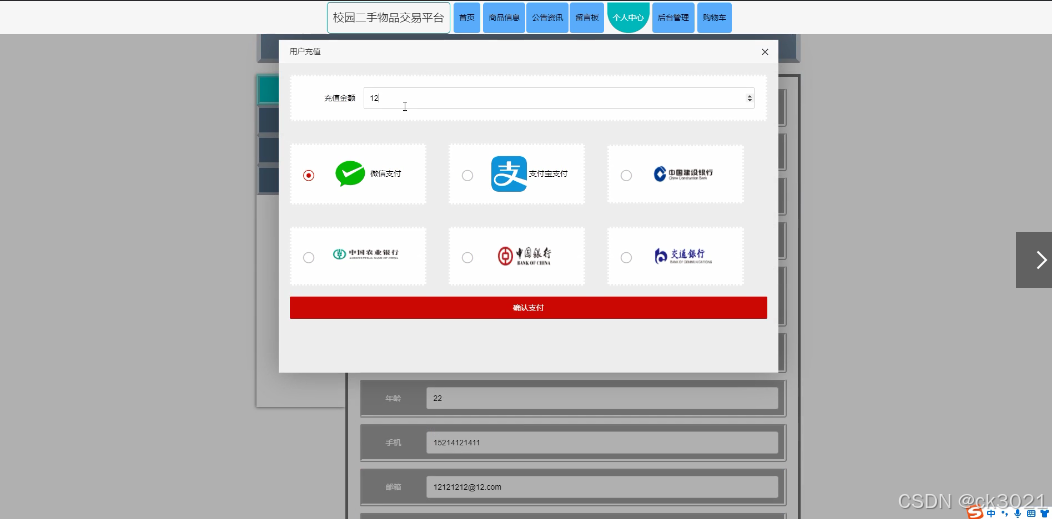The width and height of the screenshot is (1052, 519).
Task: Click the red 确认支付 button
Action: 528,308
